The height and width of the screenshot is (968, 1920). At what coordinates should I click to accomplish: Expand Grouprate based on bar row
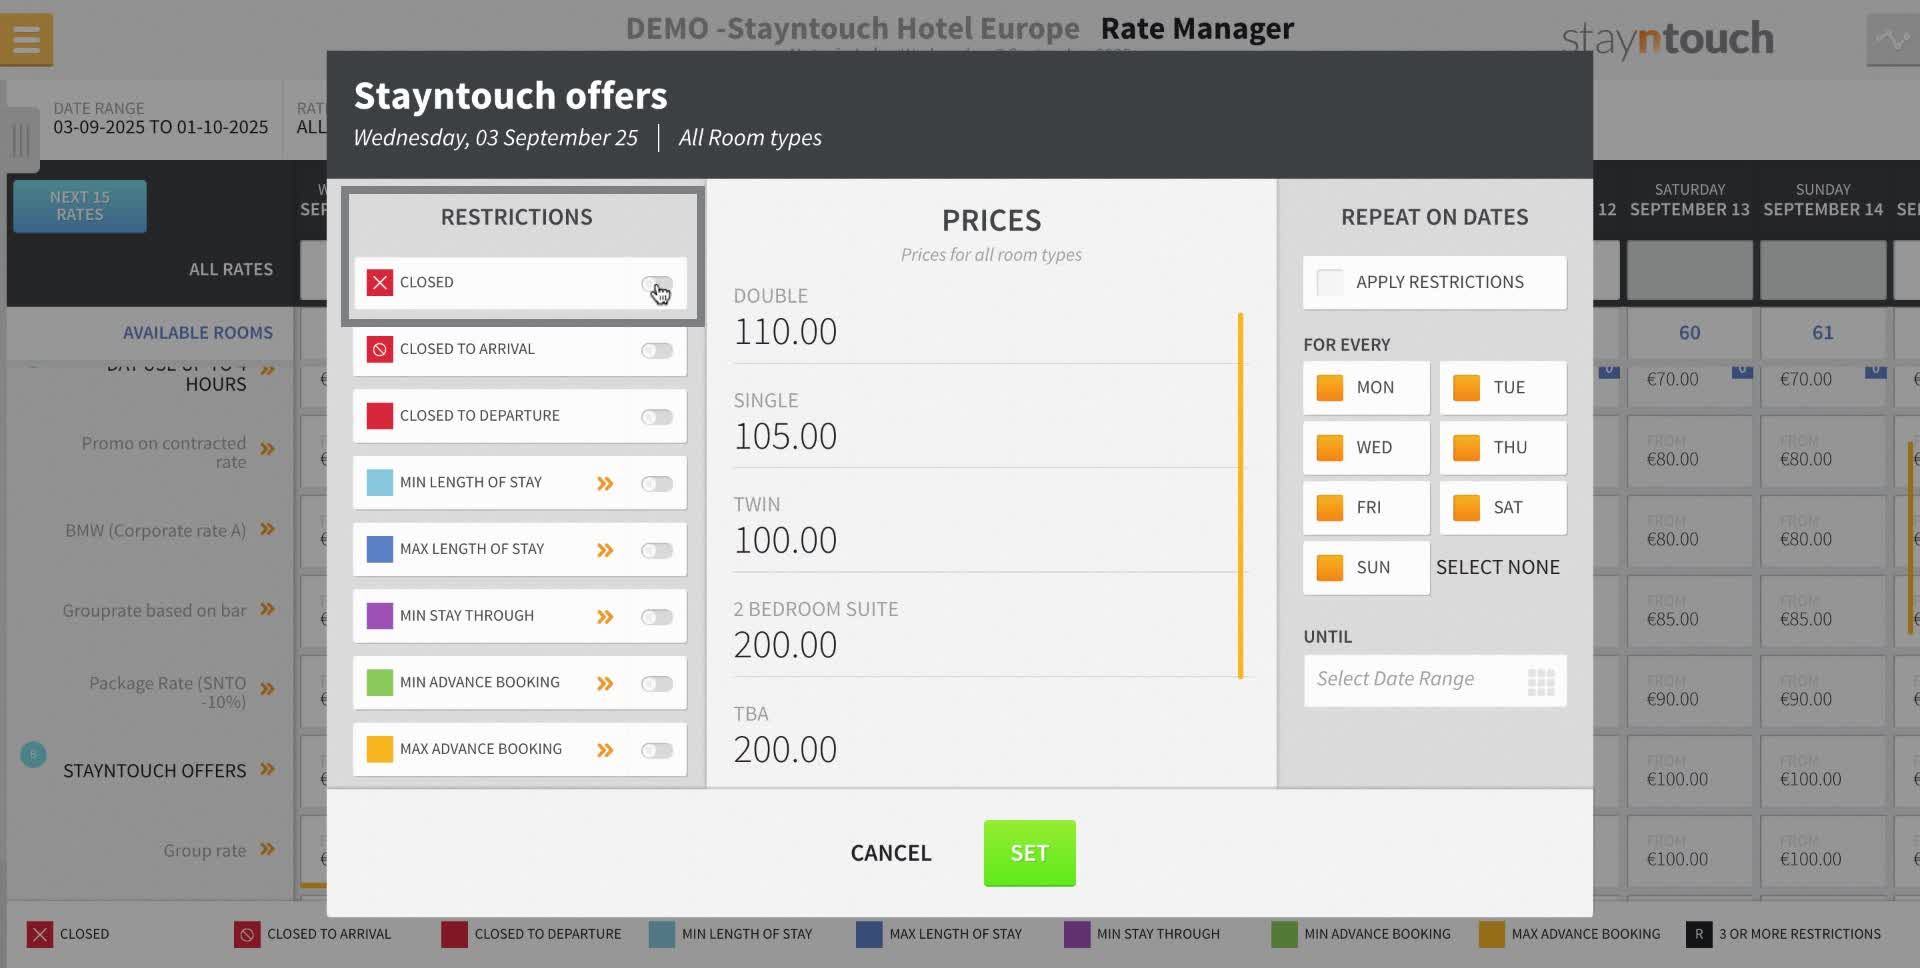coord(267,609)
